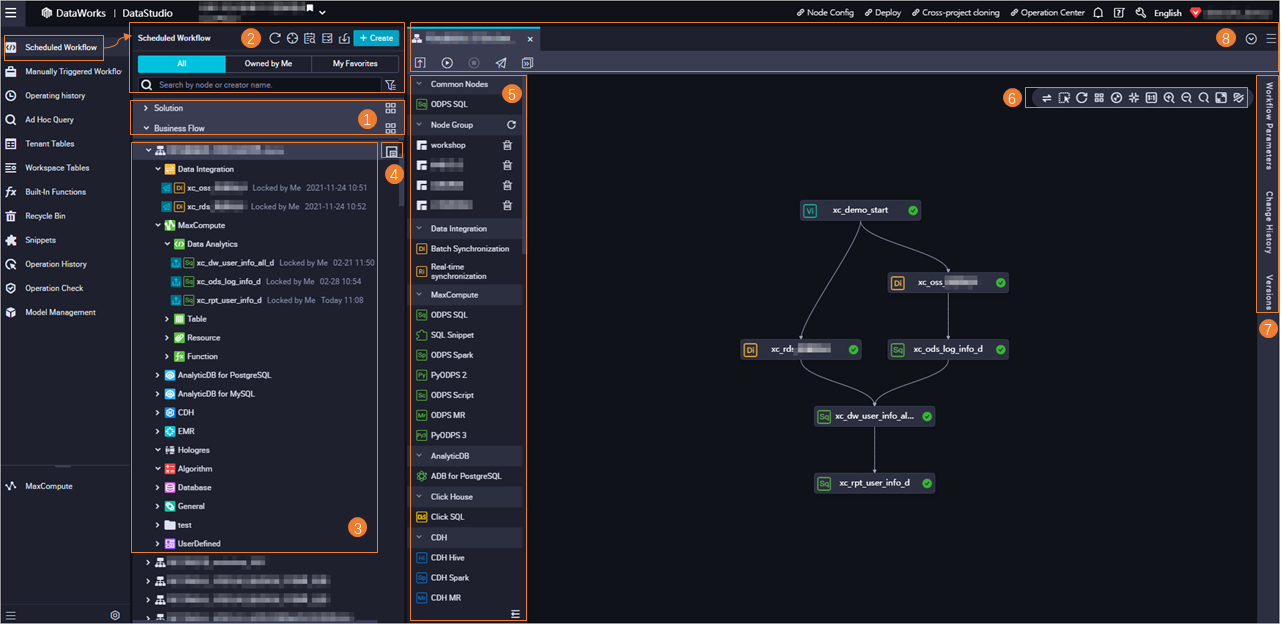Click the 1:1 actual size icon
Image resolution: width=1282 pixels, height=624 pixels.
[x=1151, y=98]
